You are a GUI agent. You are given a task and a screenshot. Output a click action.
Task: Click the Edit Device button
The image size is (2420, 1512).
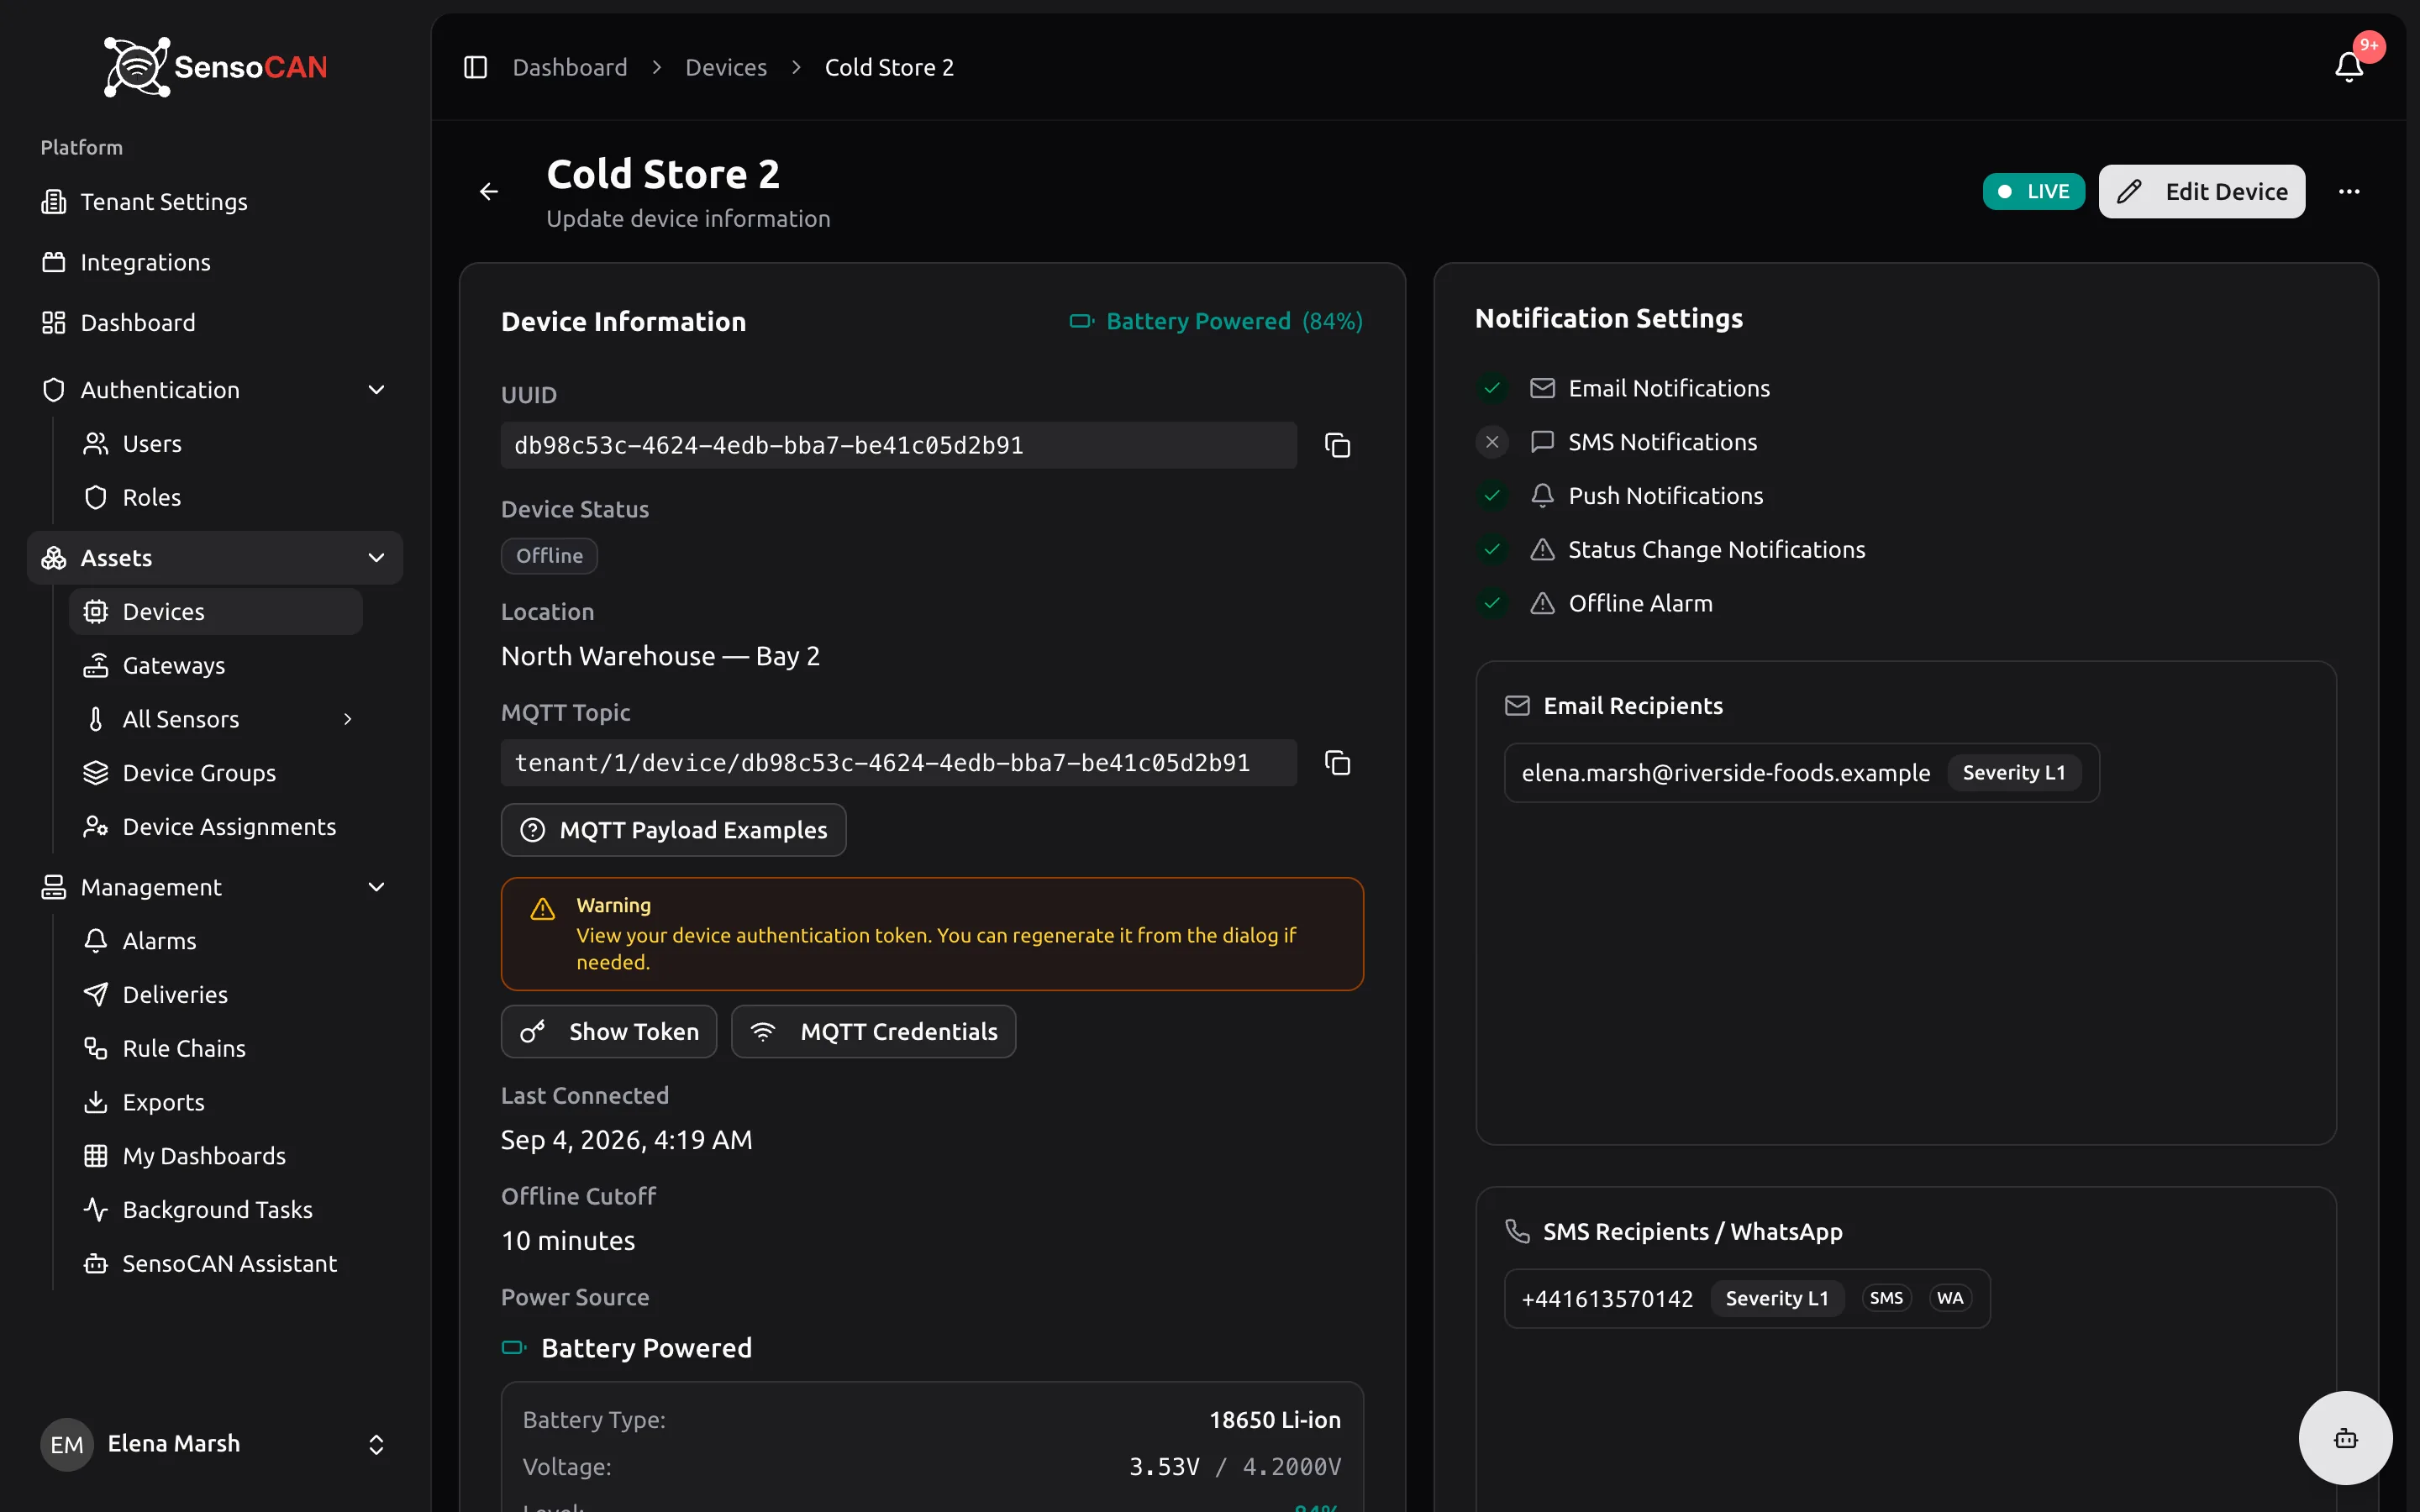2201,191
